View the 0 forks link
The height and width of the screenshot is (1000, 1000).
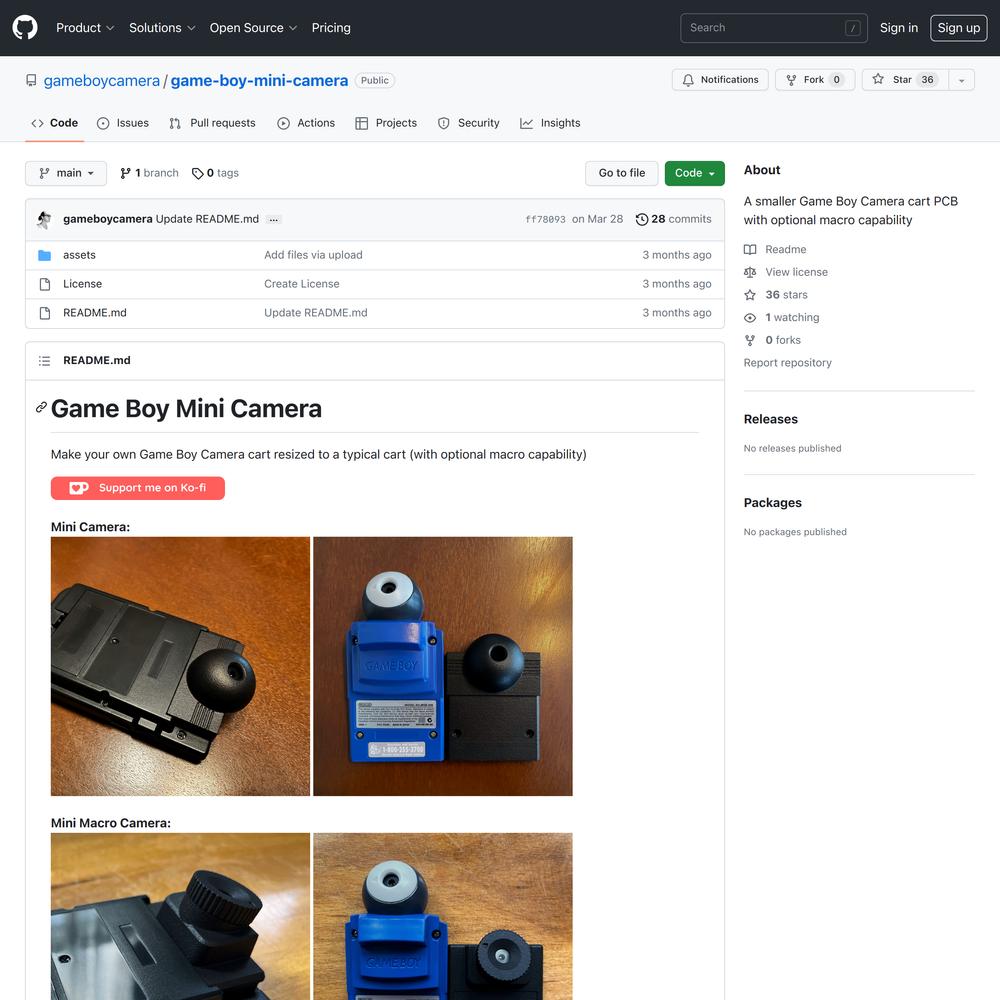point(783,340)
